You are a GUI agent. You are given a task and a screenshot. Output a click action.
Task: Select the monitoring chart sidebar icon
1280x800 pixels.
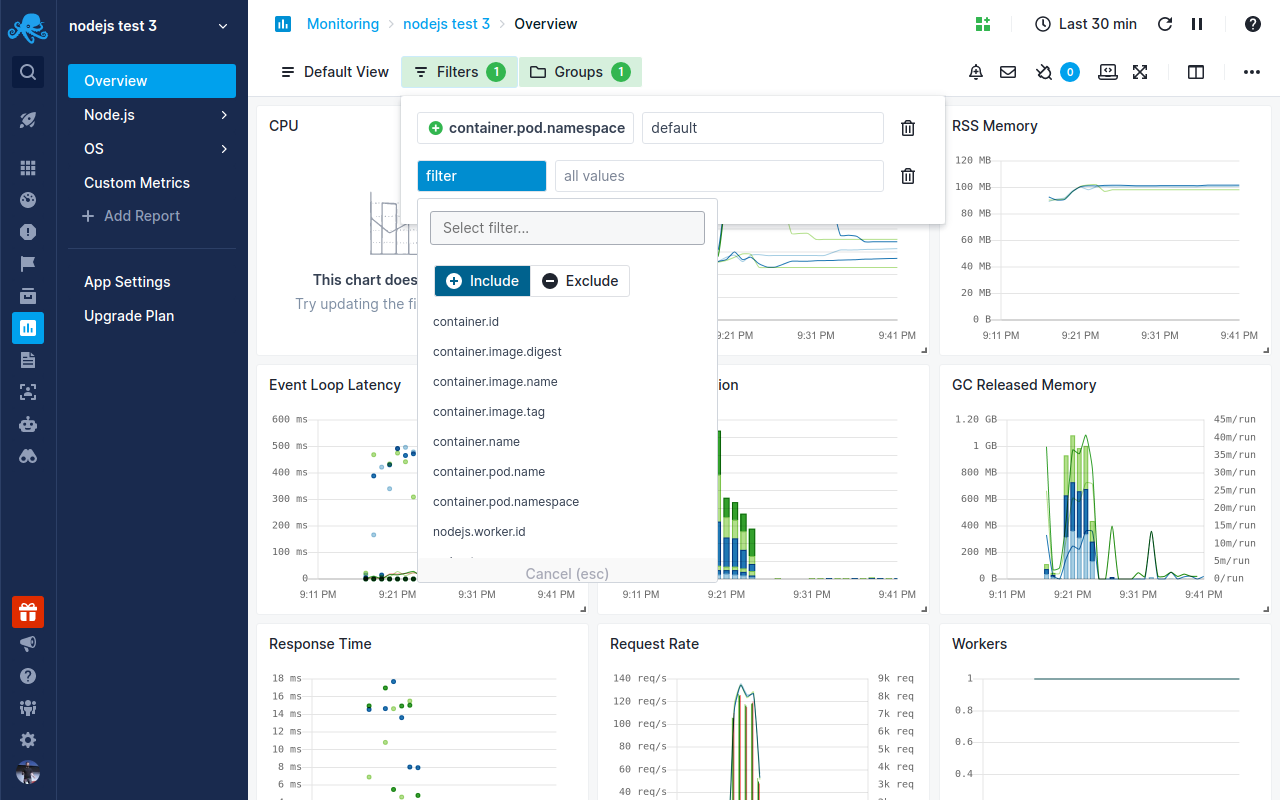tap(28, 328)
